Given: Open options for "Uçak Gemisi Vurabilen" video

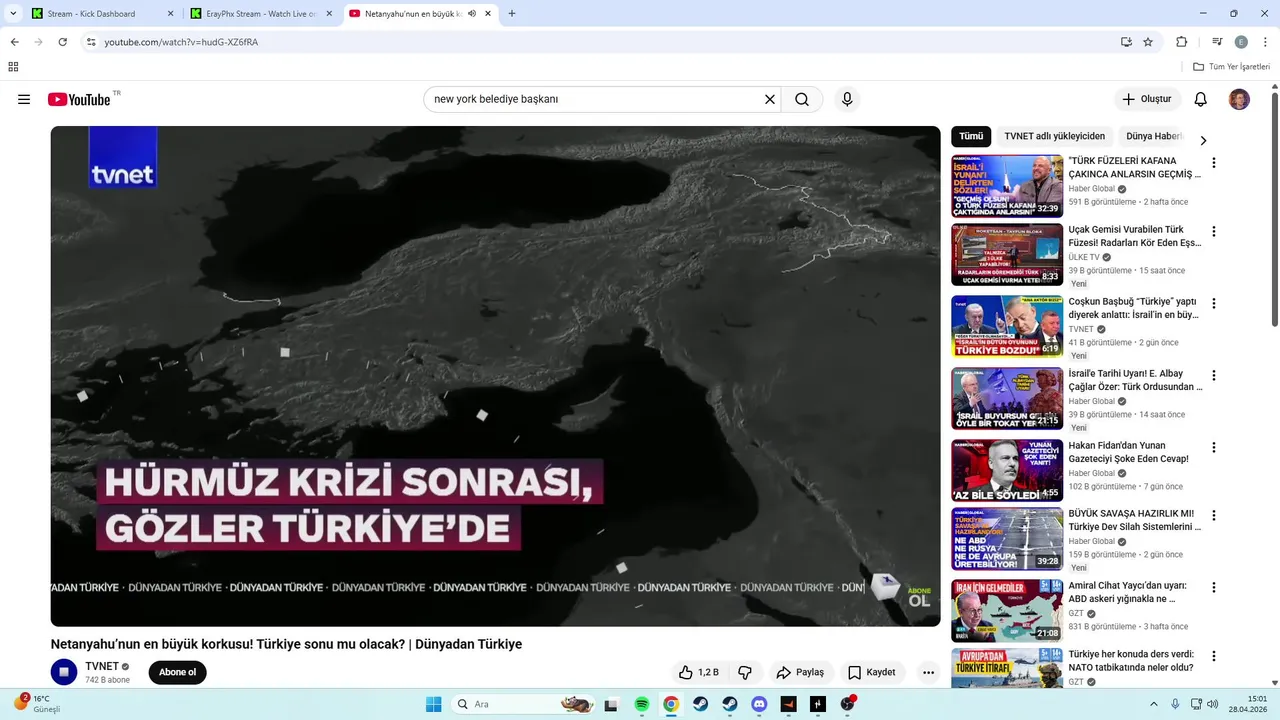Looking at the screenshot, I should [1214, 231].
